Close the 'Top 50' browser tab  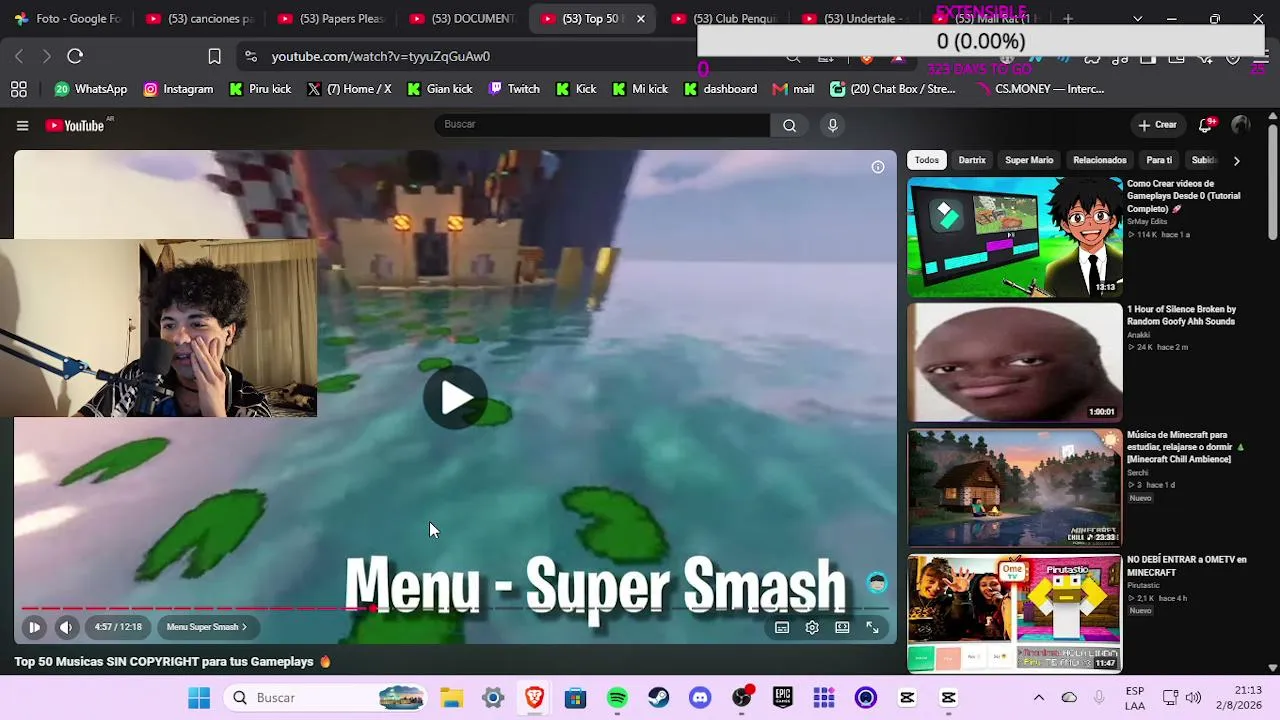641,18
